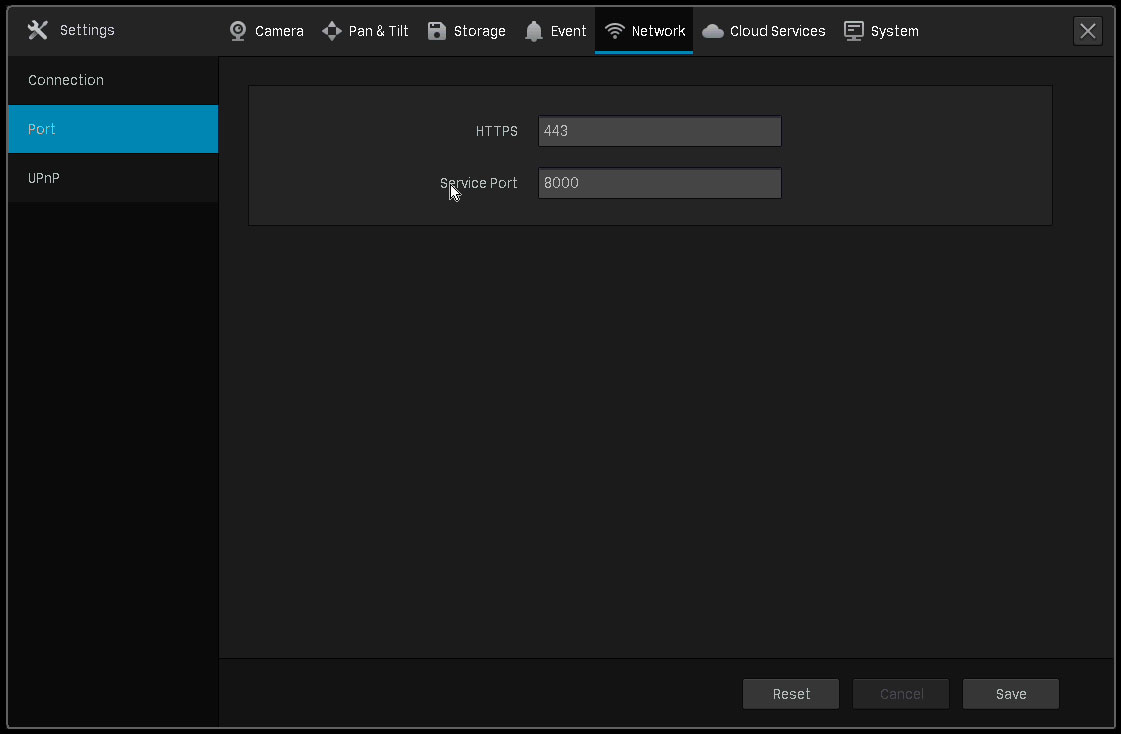
Task: Open the Storage tab
Action: (x=466, y=31)
